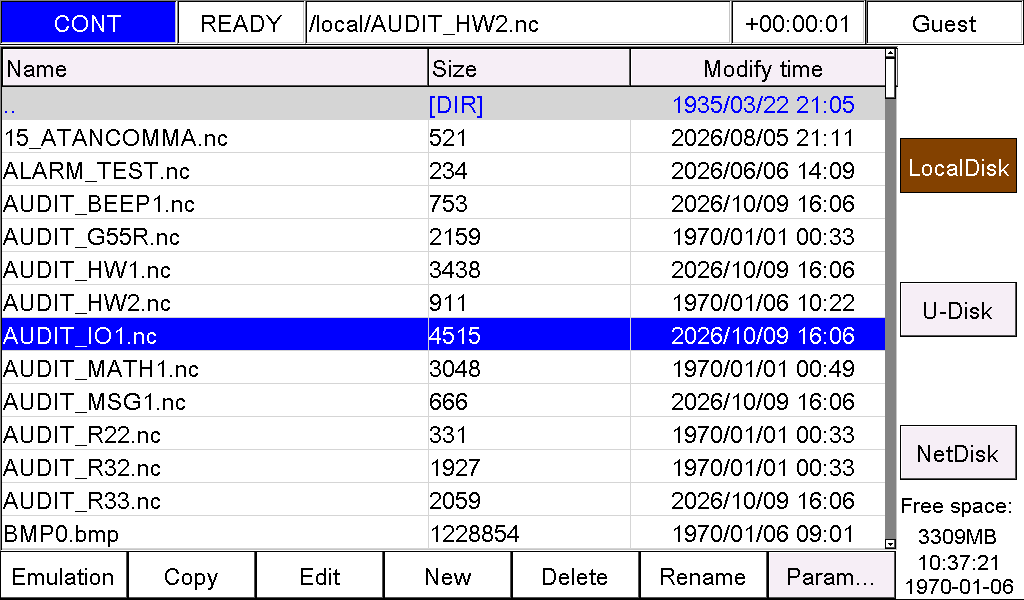Select AUDIT_BEEP1.nc file
The height and width of the screenshot is (600, 1024).
(443, 203)
